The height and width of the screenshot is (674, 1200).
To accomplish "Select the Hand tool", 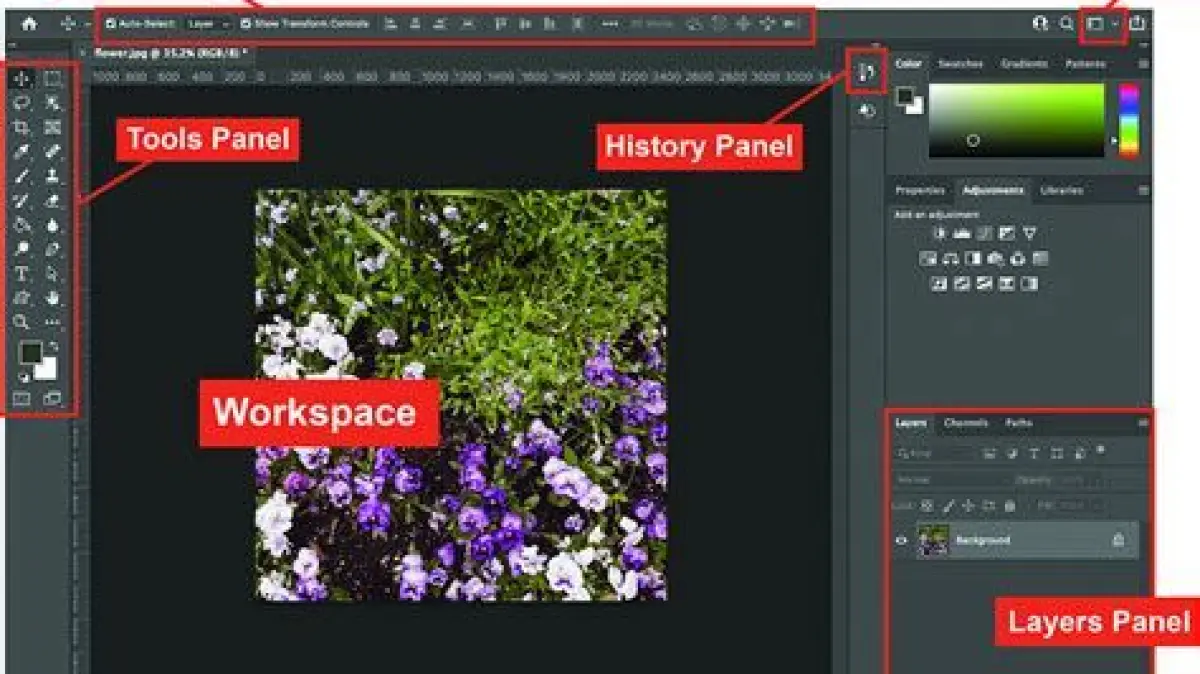I will [x=52, y=298].
